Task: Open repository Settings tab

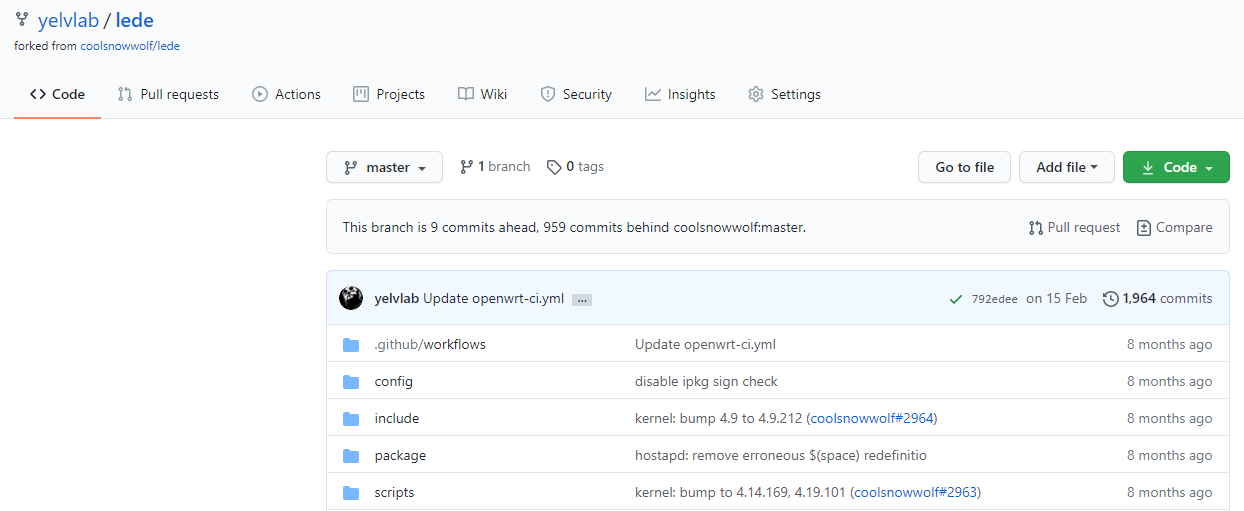Action: pos(784,94)
